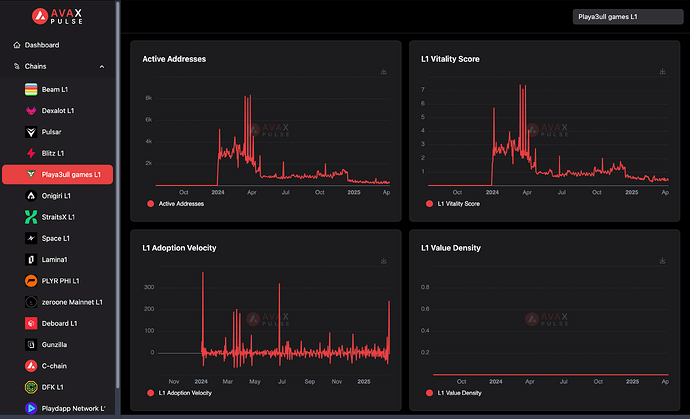This screenshot has height=419, width=690.
Task: Select the Pulsar chain icon
Action: pos(31,132)
